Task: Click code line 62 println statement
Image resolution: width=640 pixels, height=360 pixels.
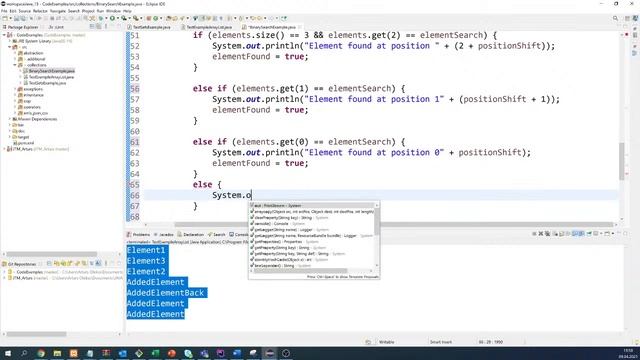Action: coord(371,153)
